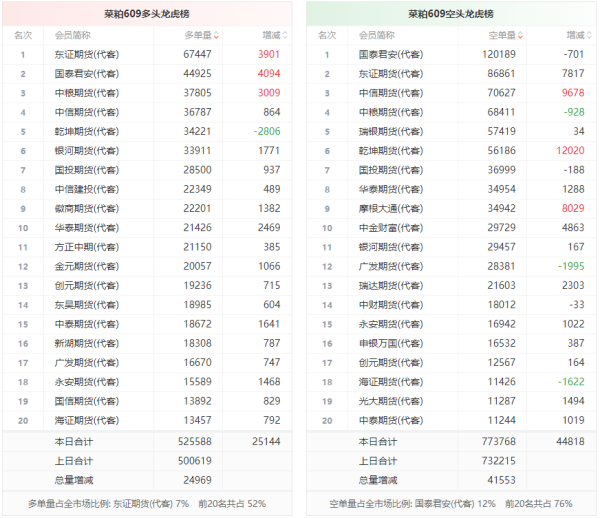Select 国信期货(代客) row
The image size is (600, 518).
(x=147, y=401)
